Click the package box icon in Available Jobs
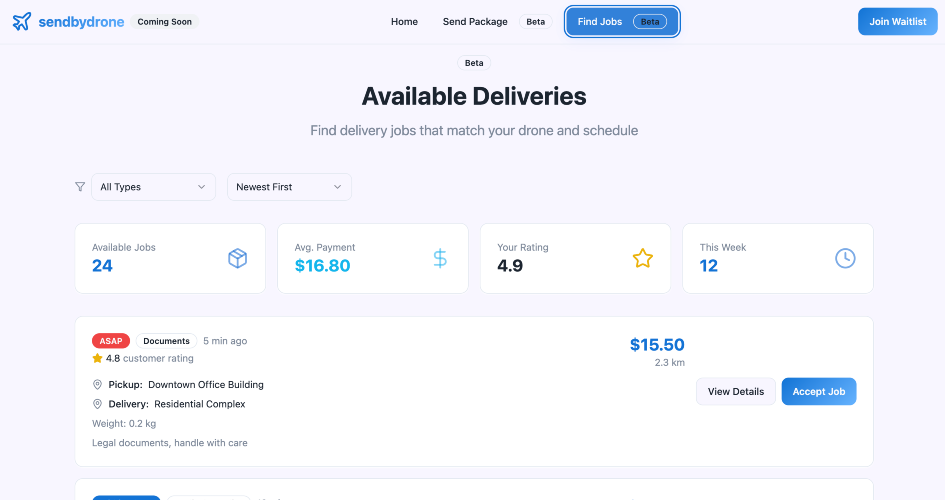The height and width of the screenshot is (500, 945). [237, 258]
